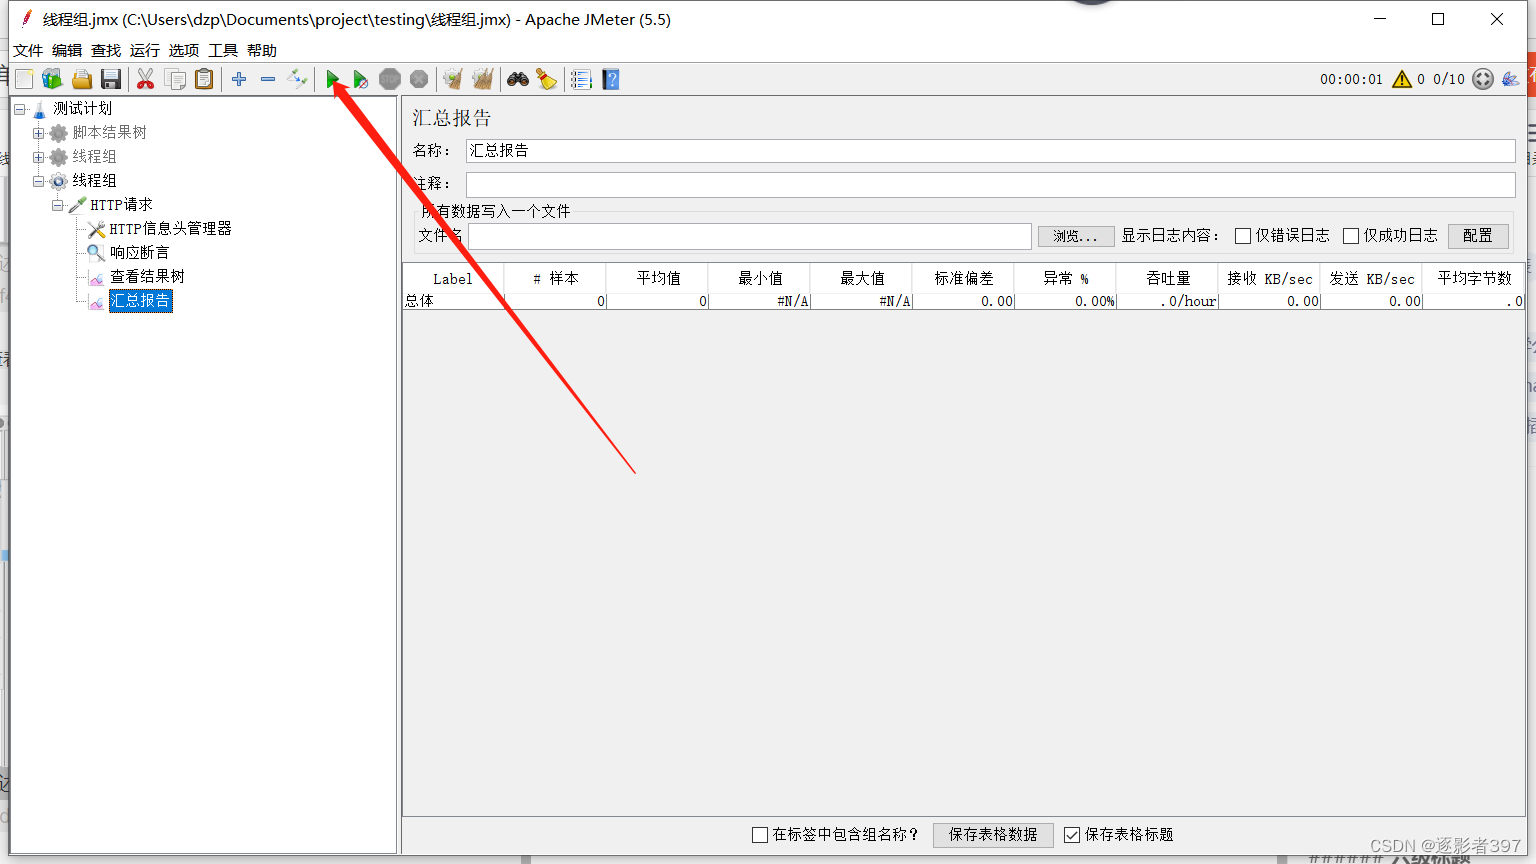The height and width of the screenshot is (864, 1536).
Task: Click the 平均值 column header
Action: pos(658,279)
